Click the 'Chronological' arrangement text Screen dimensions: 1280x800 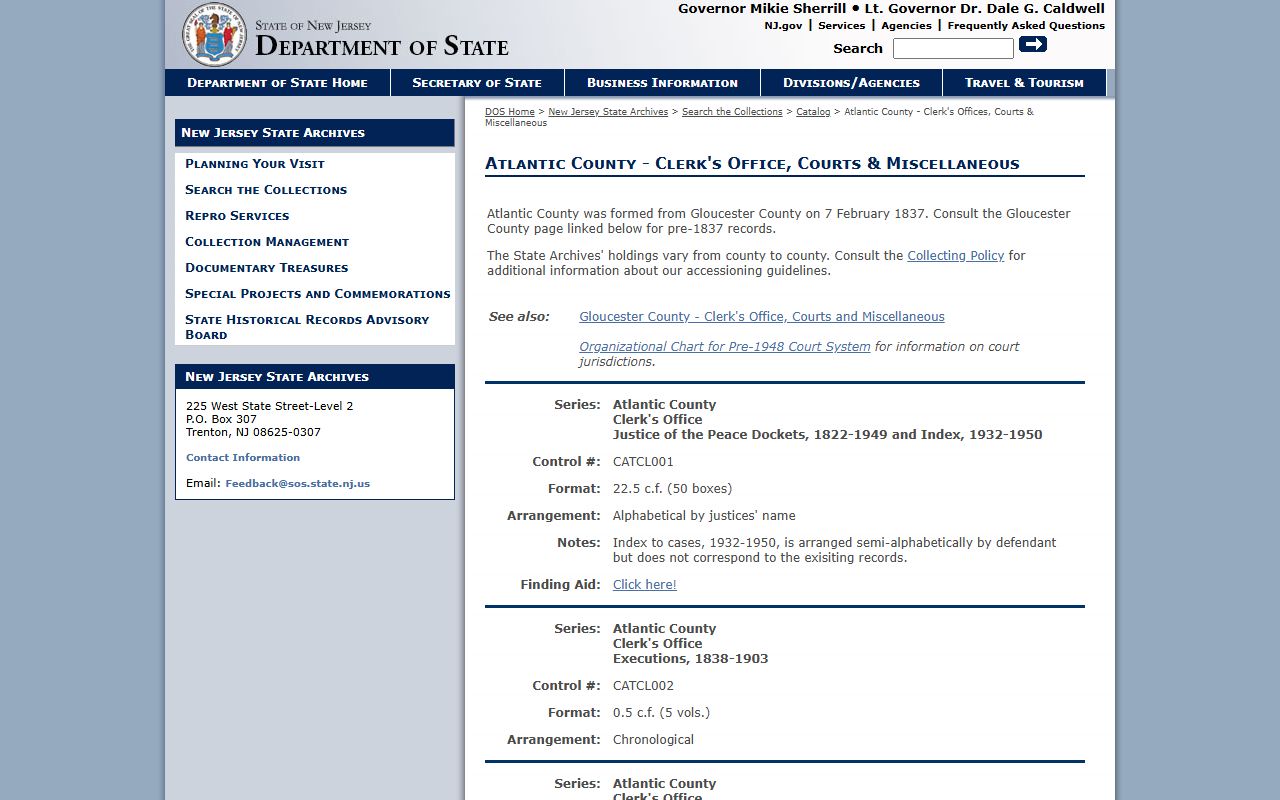pyautogui.click(x=653, y=740)
